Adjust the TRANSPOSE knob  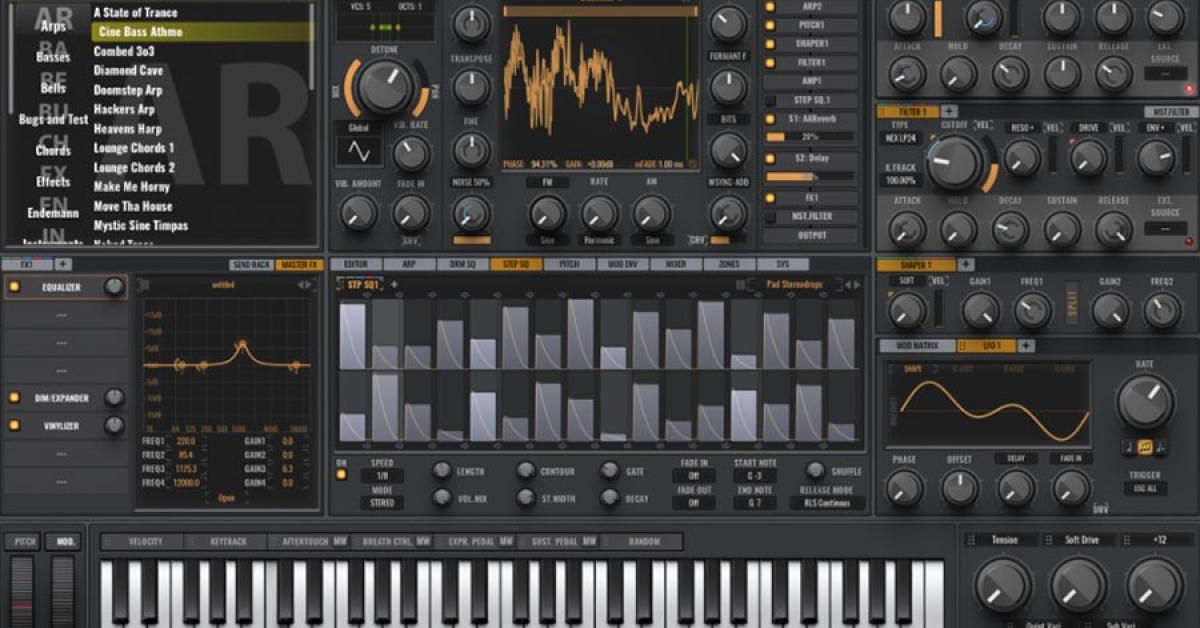pos(471,87)
